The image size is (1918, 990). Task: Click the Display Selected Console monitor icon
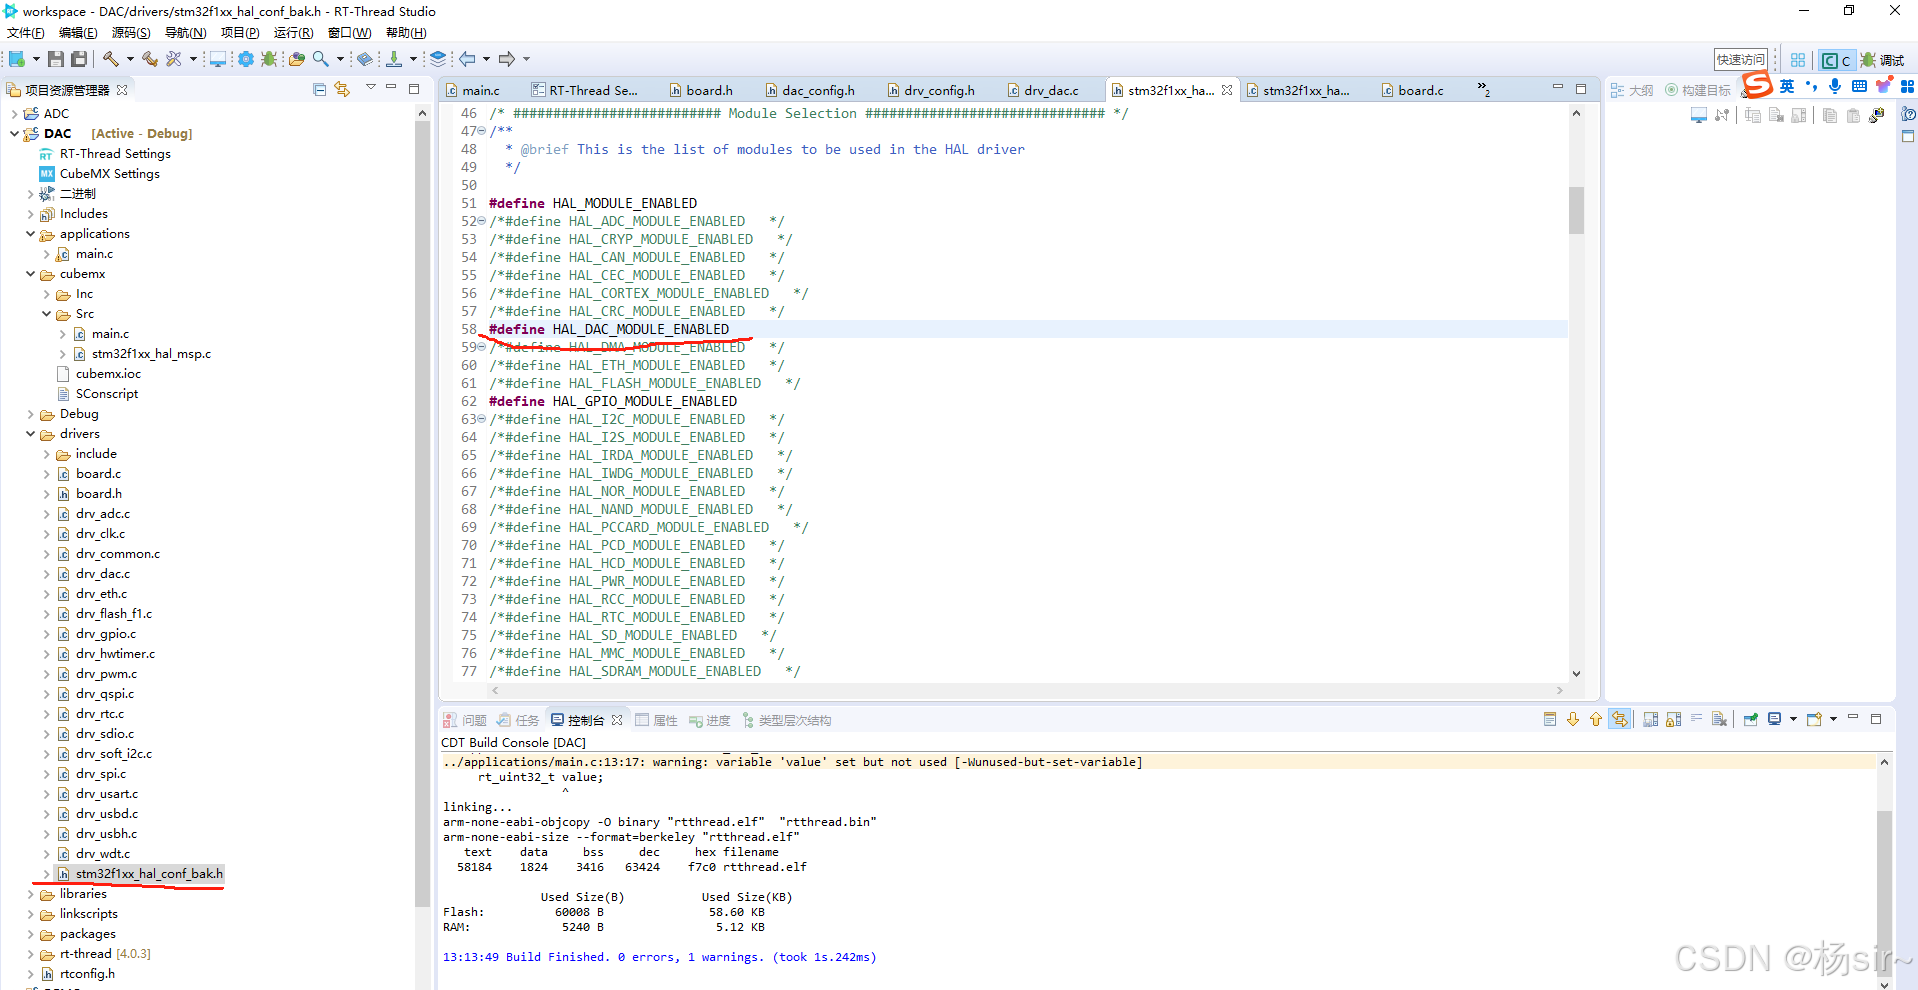1775,719
